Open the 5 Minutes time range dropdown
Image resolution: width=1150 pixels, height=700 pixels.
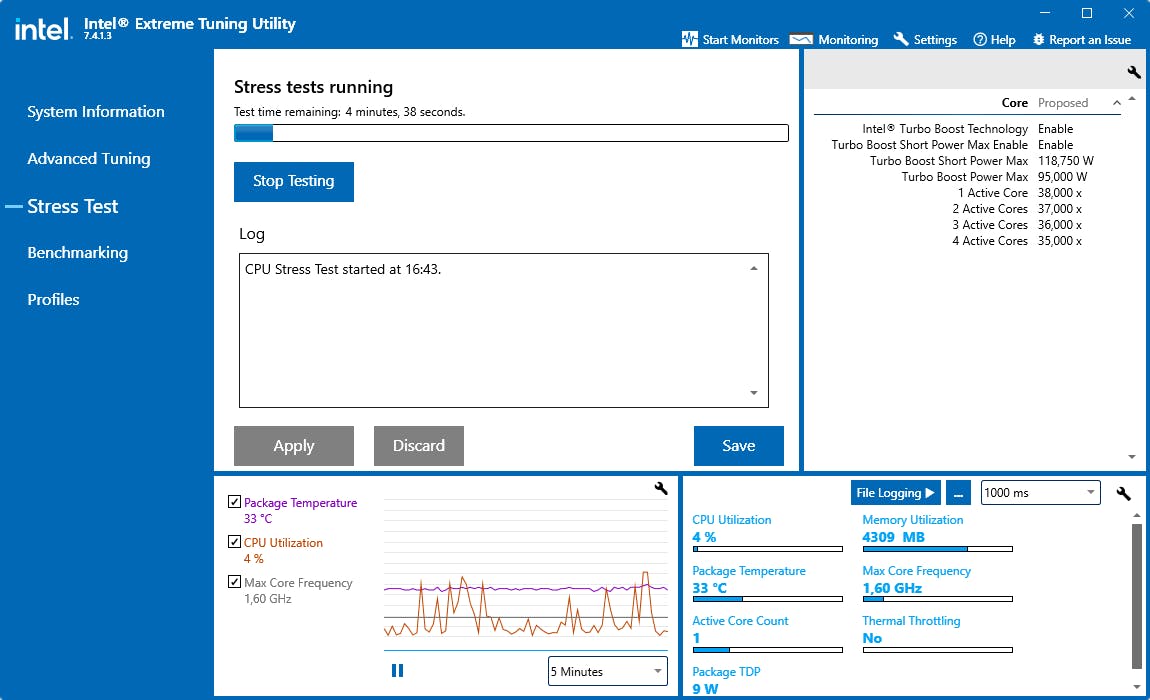coord(608,671)
